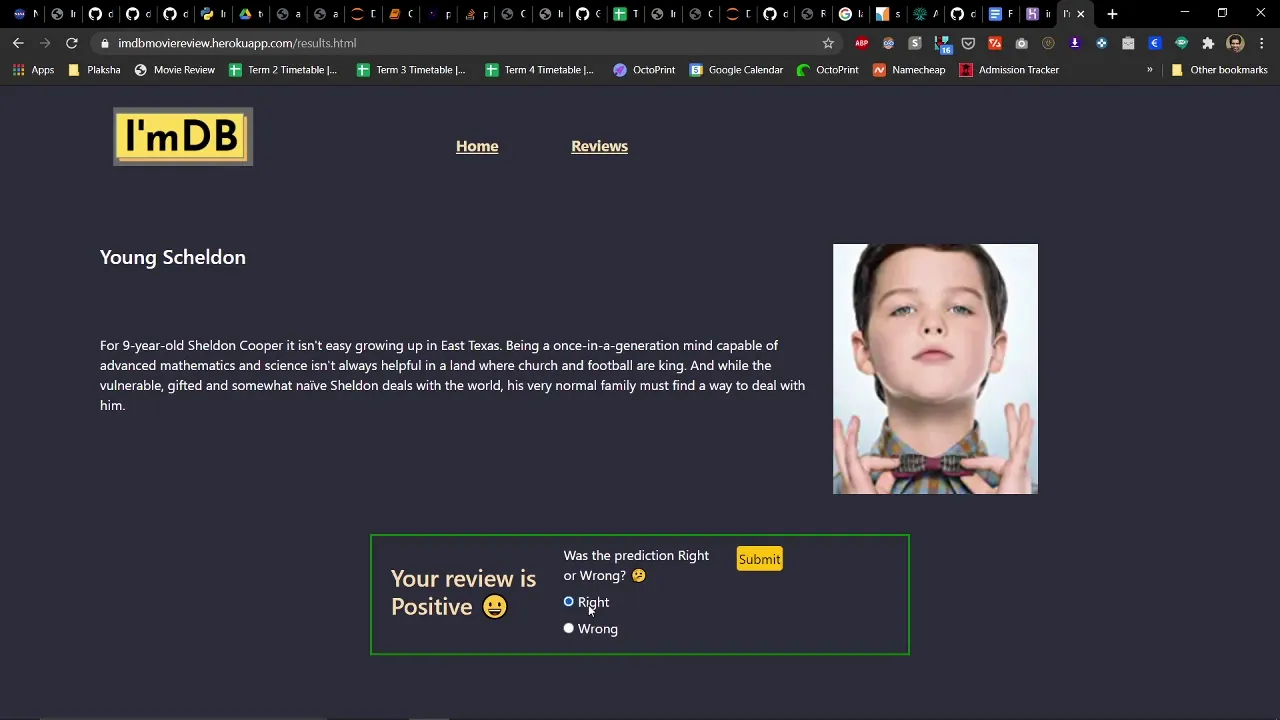Image resolution: width=1280 pixels, height=720 pixels.
Task: Expand the hidden bookmarks chevron
Action: click(1149, 70)
